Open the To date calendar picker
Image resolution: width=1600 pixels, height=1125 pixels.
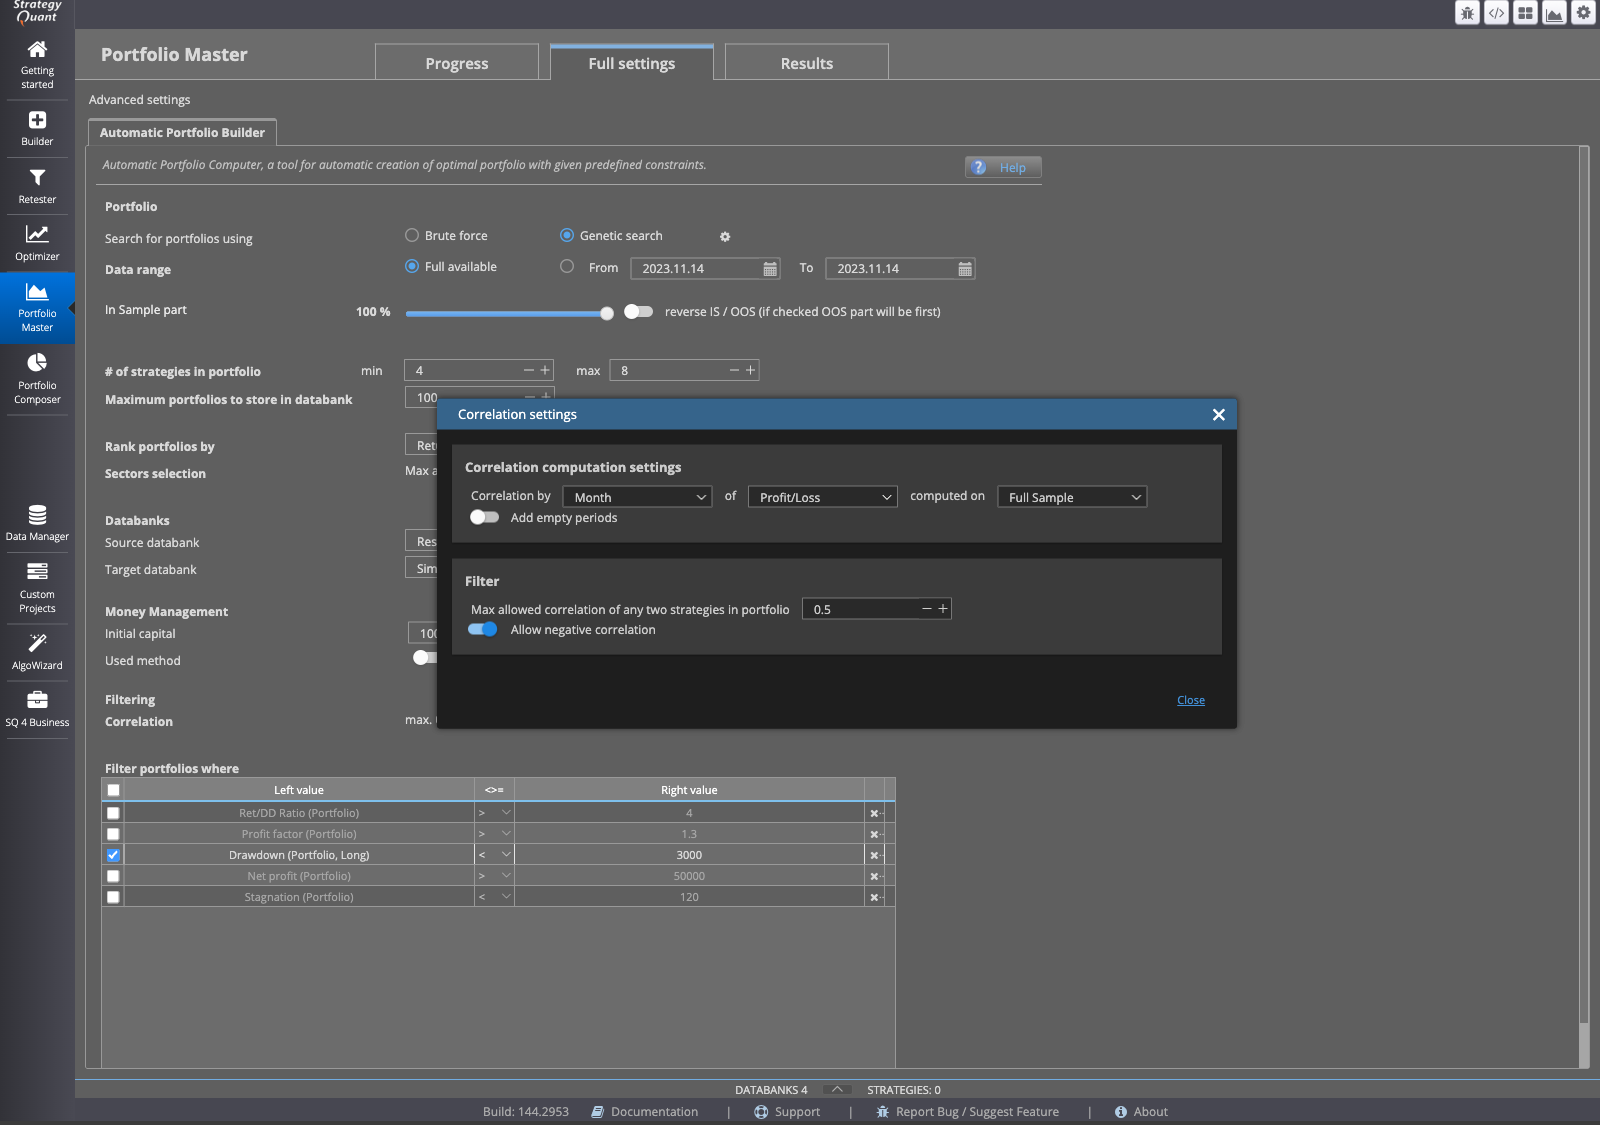coord(965,269)
